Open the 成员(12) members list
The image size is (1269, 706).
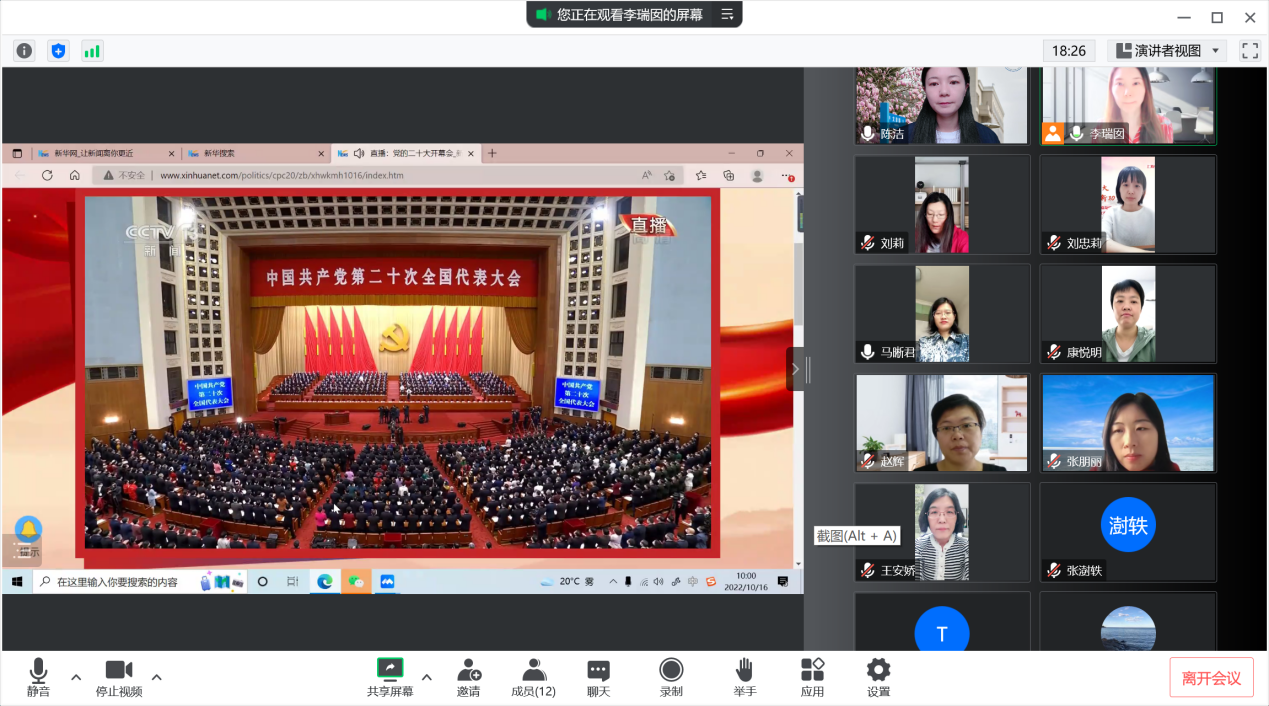coord(534,677)
